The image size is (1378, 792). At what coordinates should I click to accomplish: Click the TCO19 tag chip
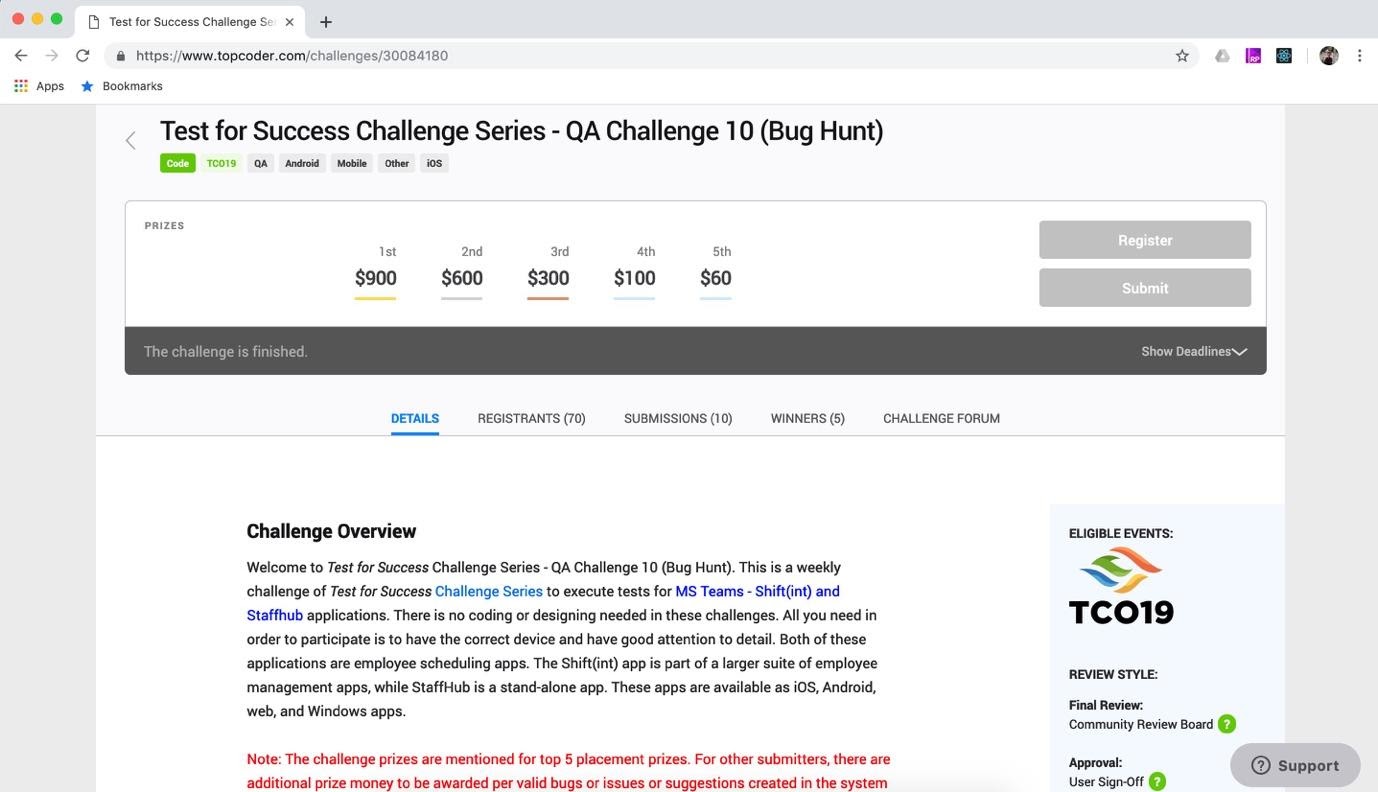221,163
